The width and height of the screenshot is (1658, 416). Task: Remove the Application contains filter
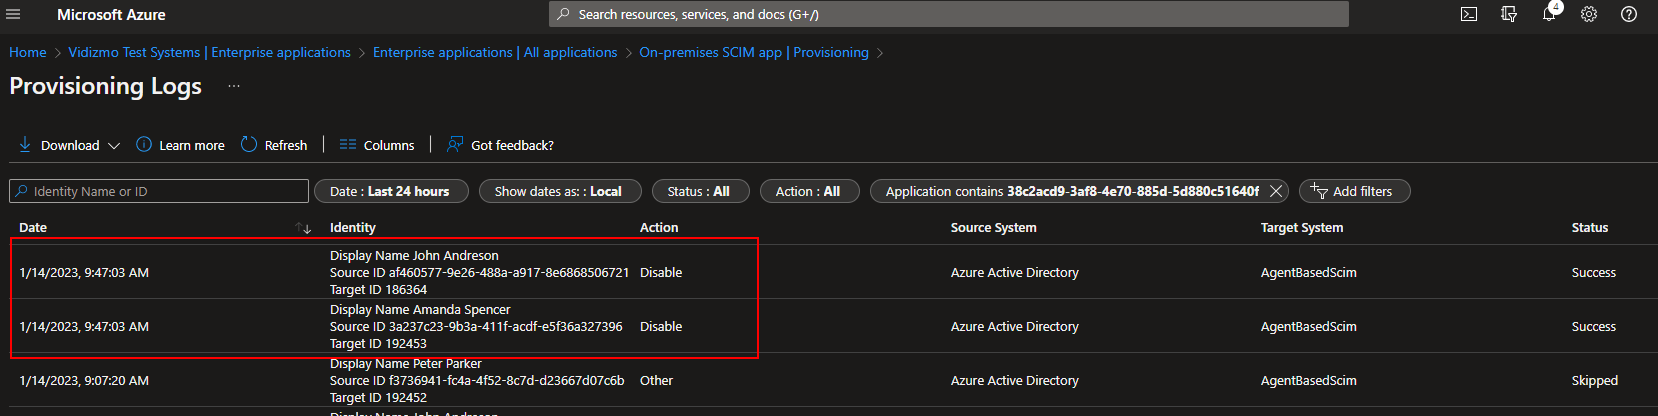pos(1276,191)
